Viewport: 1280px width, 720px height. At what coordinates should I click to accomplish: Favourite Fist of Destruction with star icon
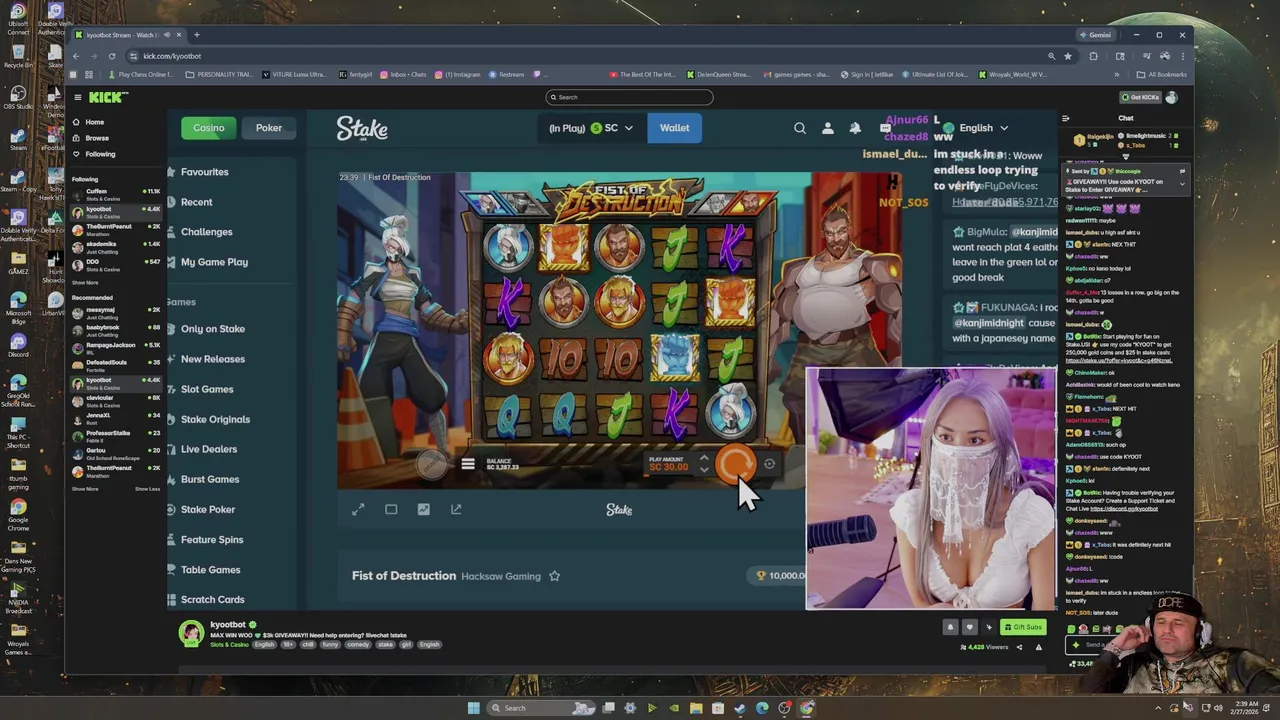coord(554,576)
